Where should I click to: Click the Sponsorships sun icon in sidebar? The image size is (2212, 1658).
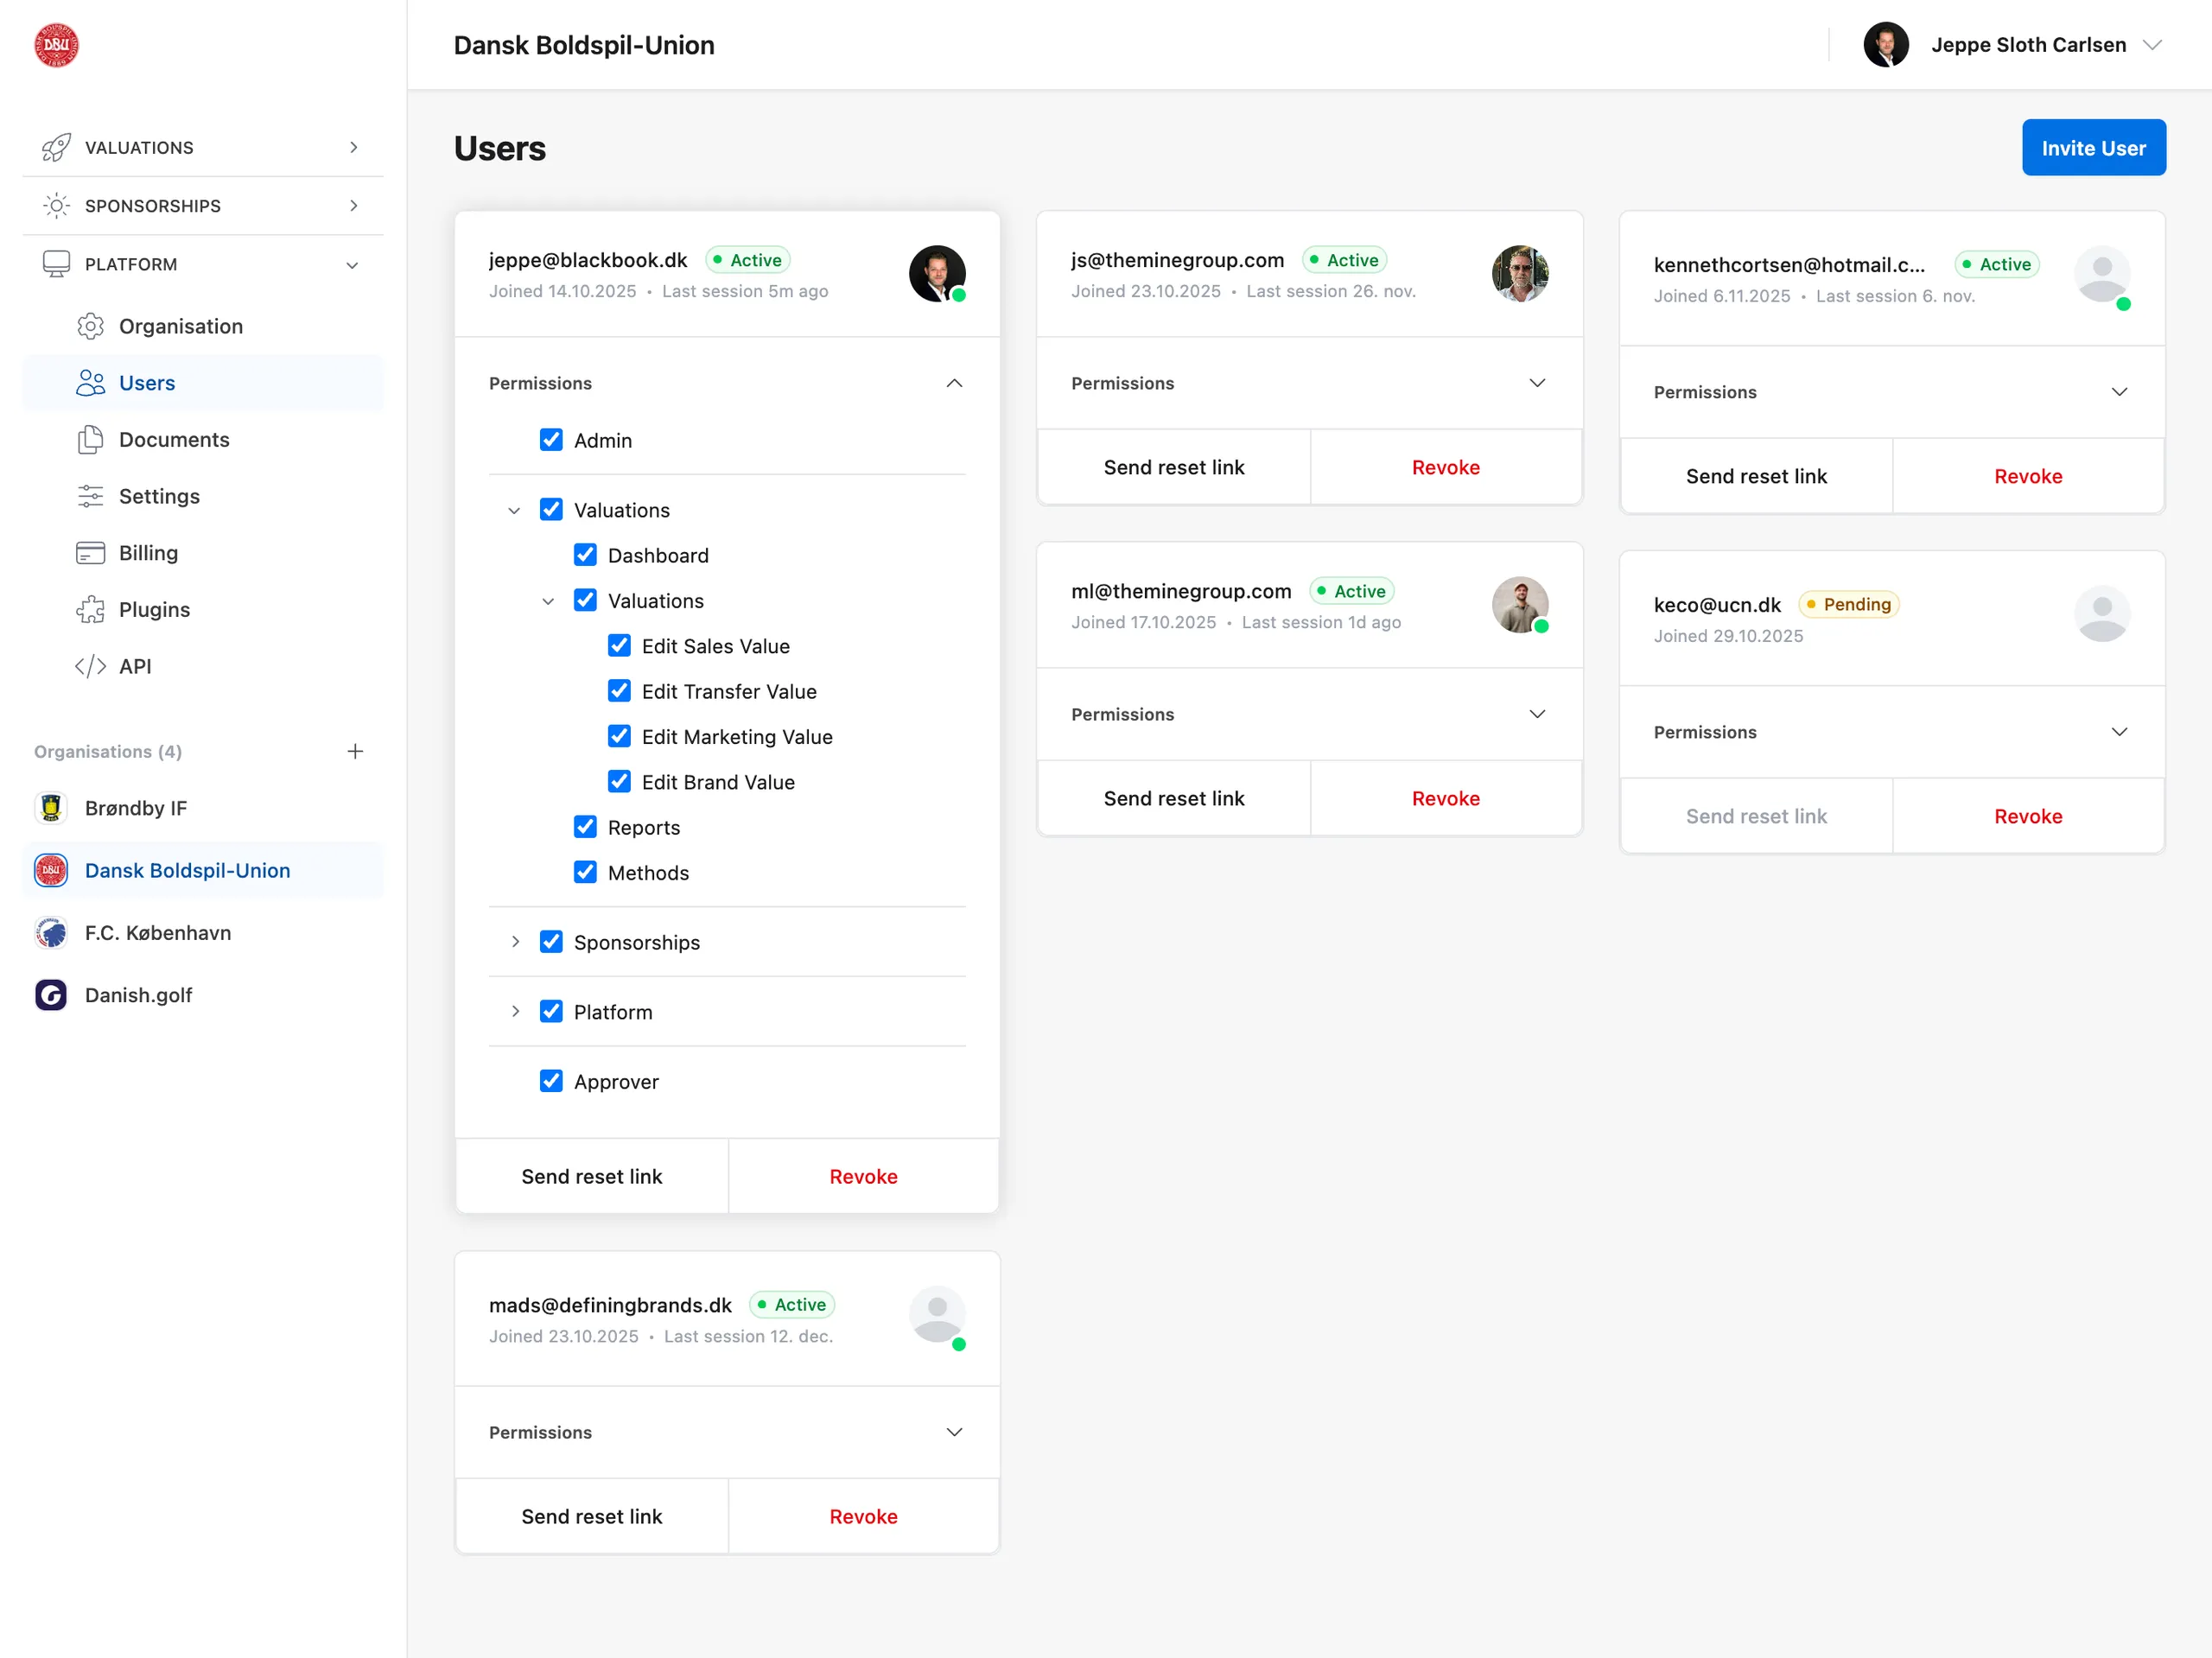click(56, 206)
